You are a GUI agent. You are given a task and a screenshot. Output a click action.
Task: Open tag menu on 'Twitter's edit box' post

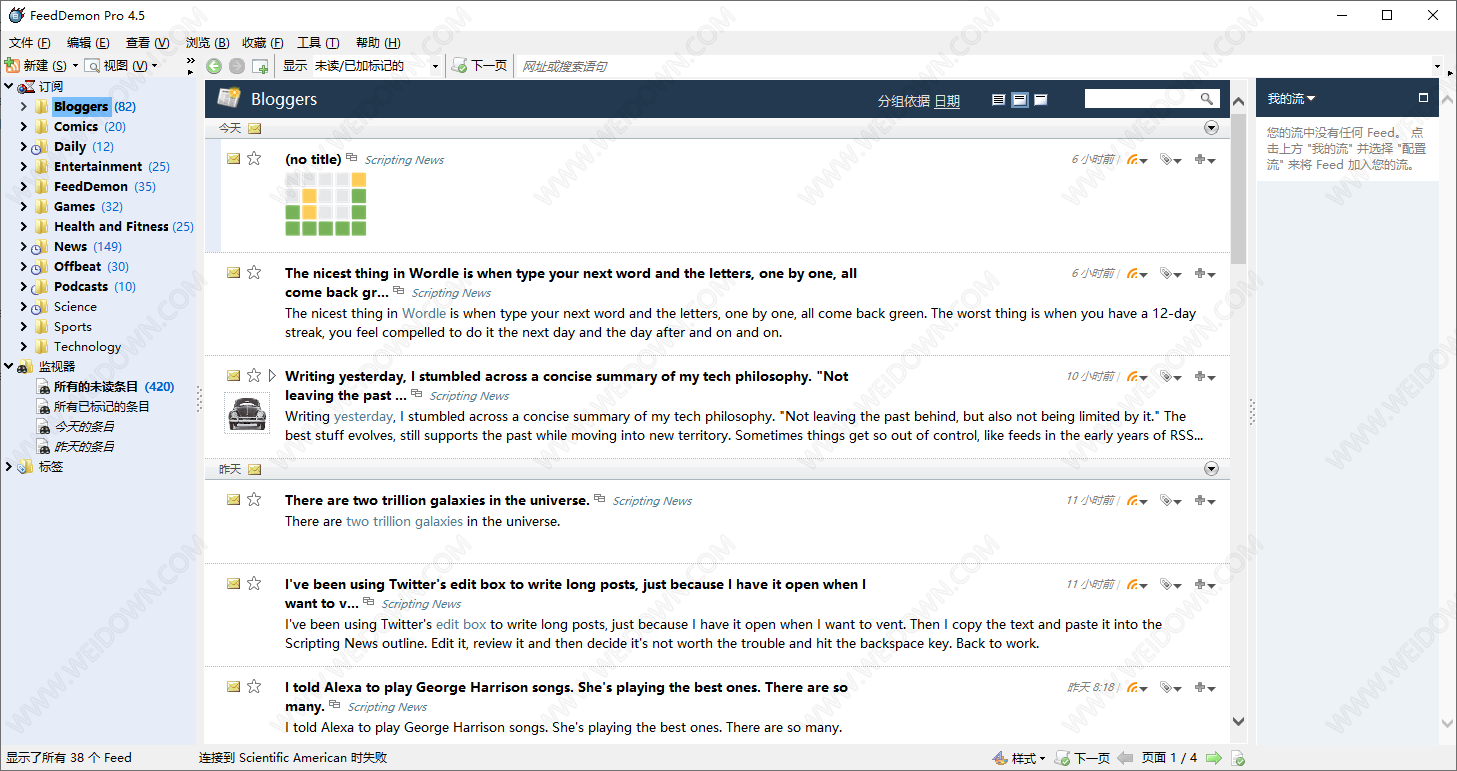[x=1170, y=585]
